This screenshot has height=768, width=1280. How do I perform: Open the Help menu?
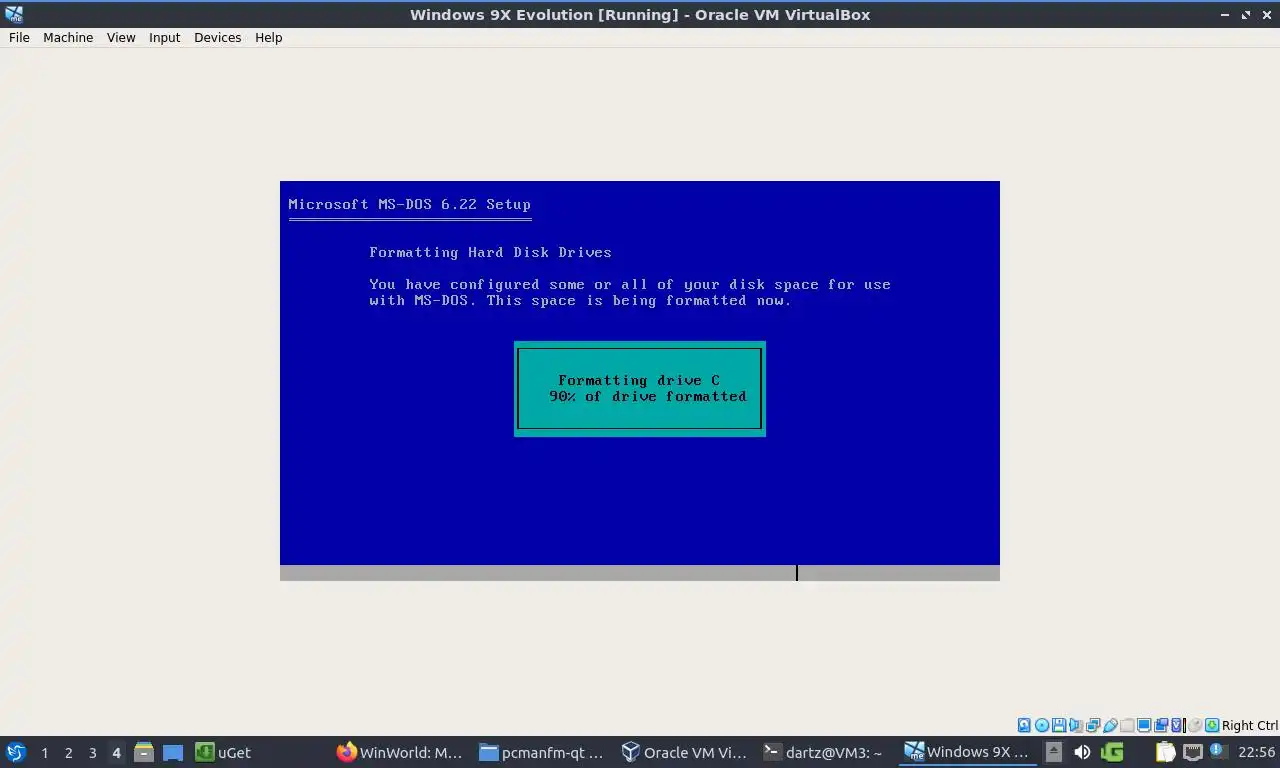[x=268, y=37]
